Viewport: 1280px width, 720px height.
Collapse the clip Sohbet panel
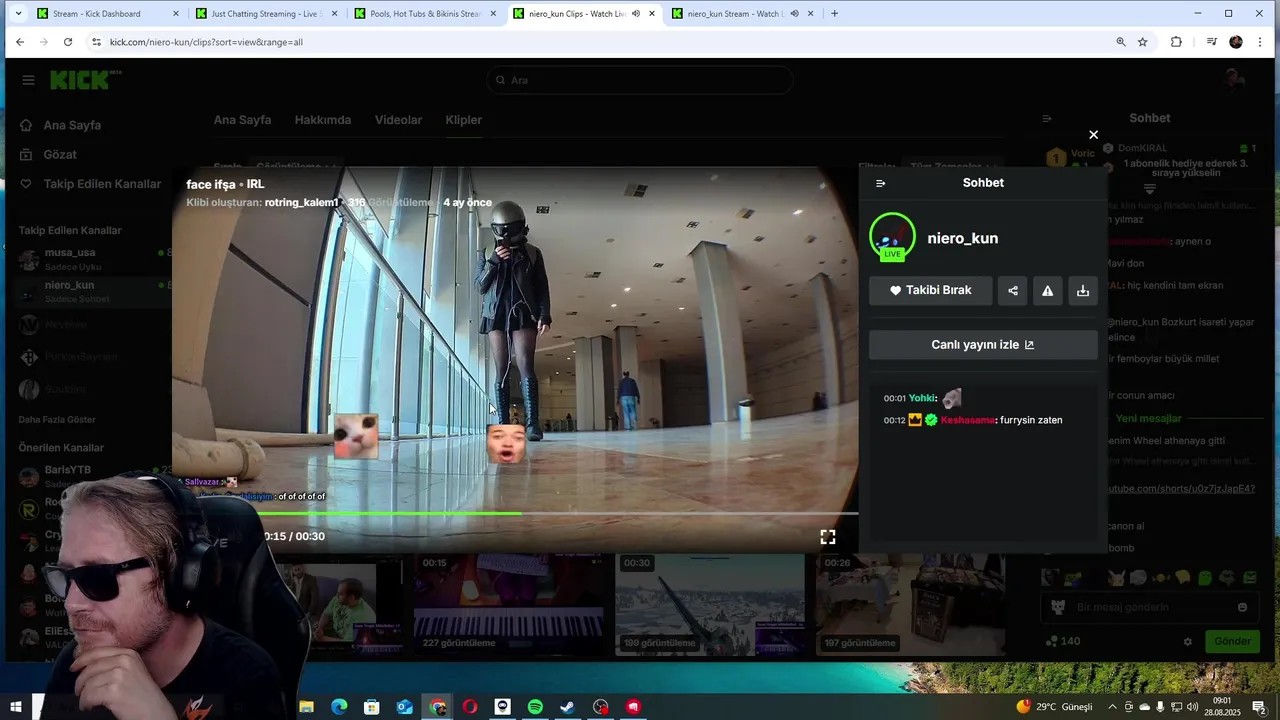click(x=880, y=183)
